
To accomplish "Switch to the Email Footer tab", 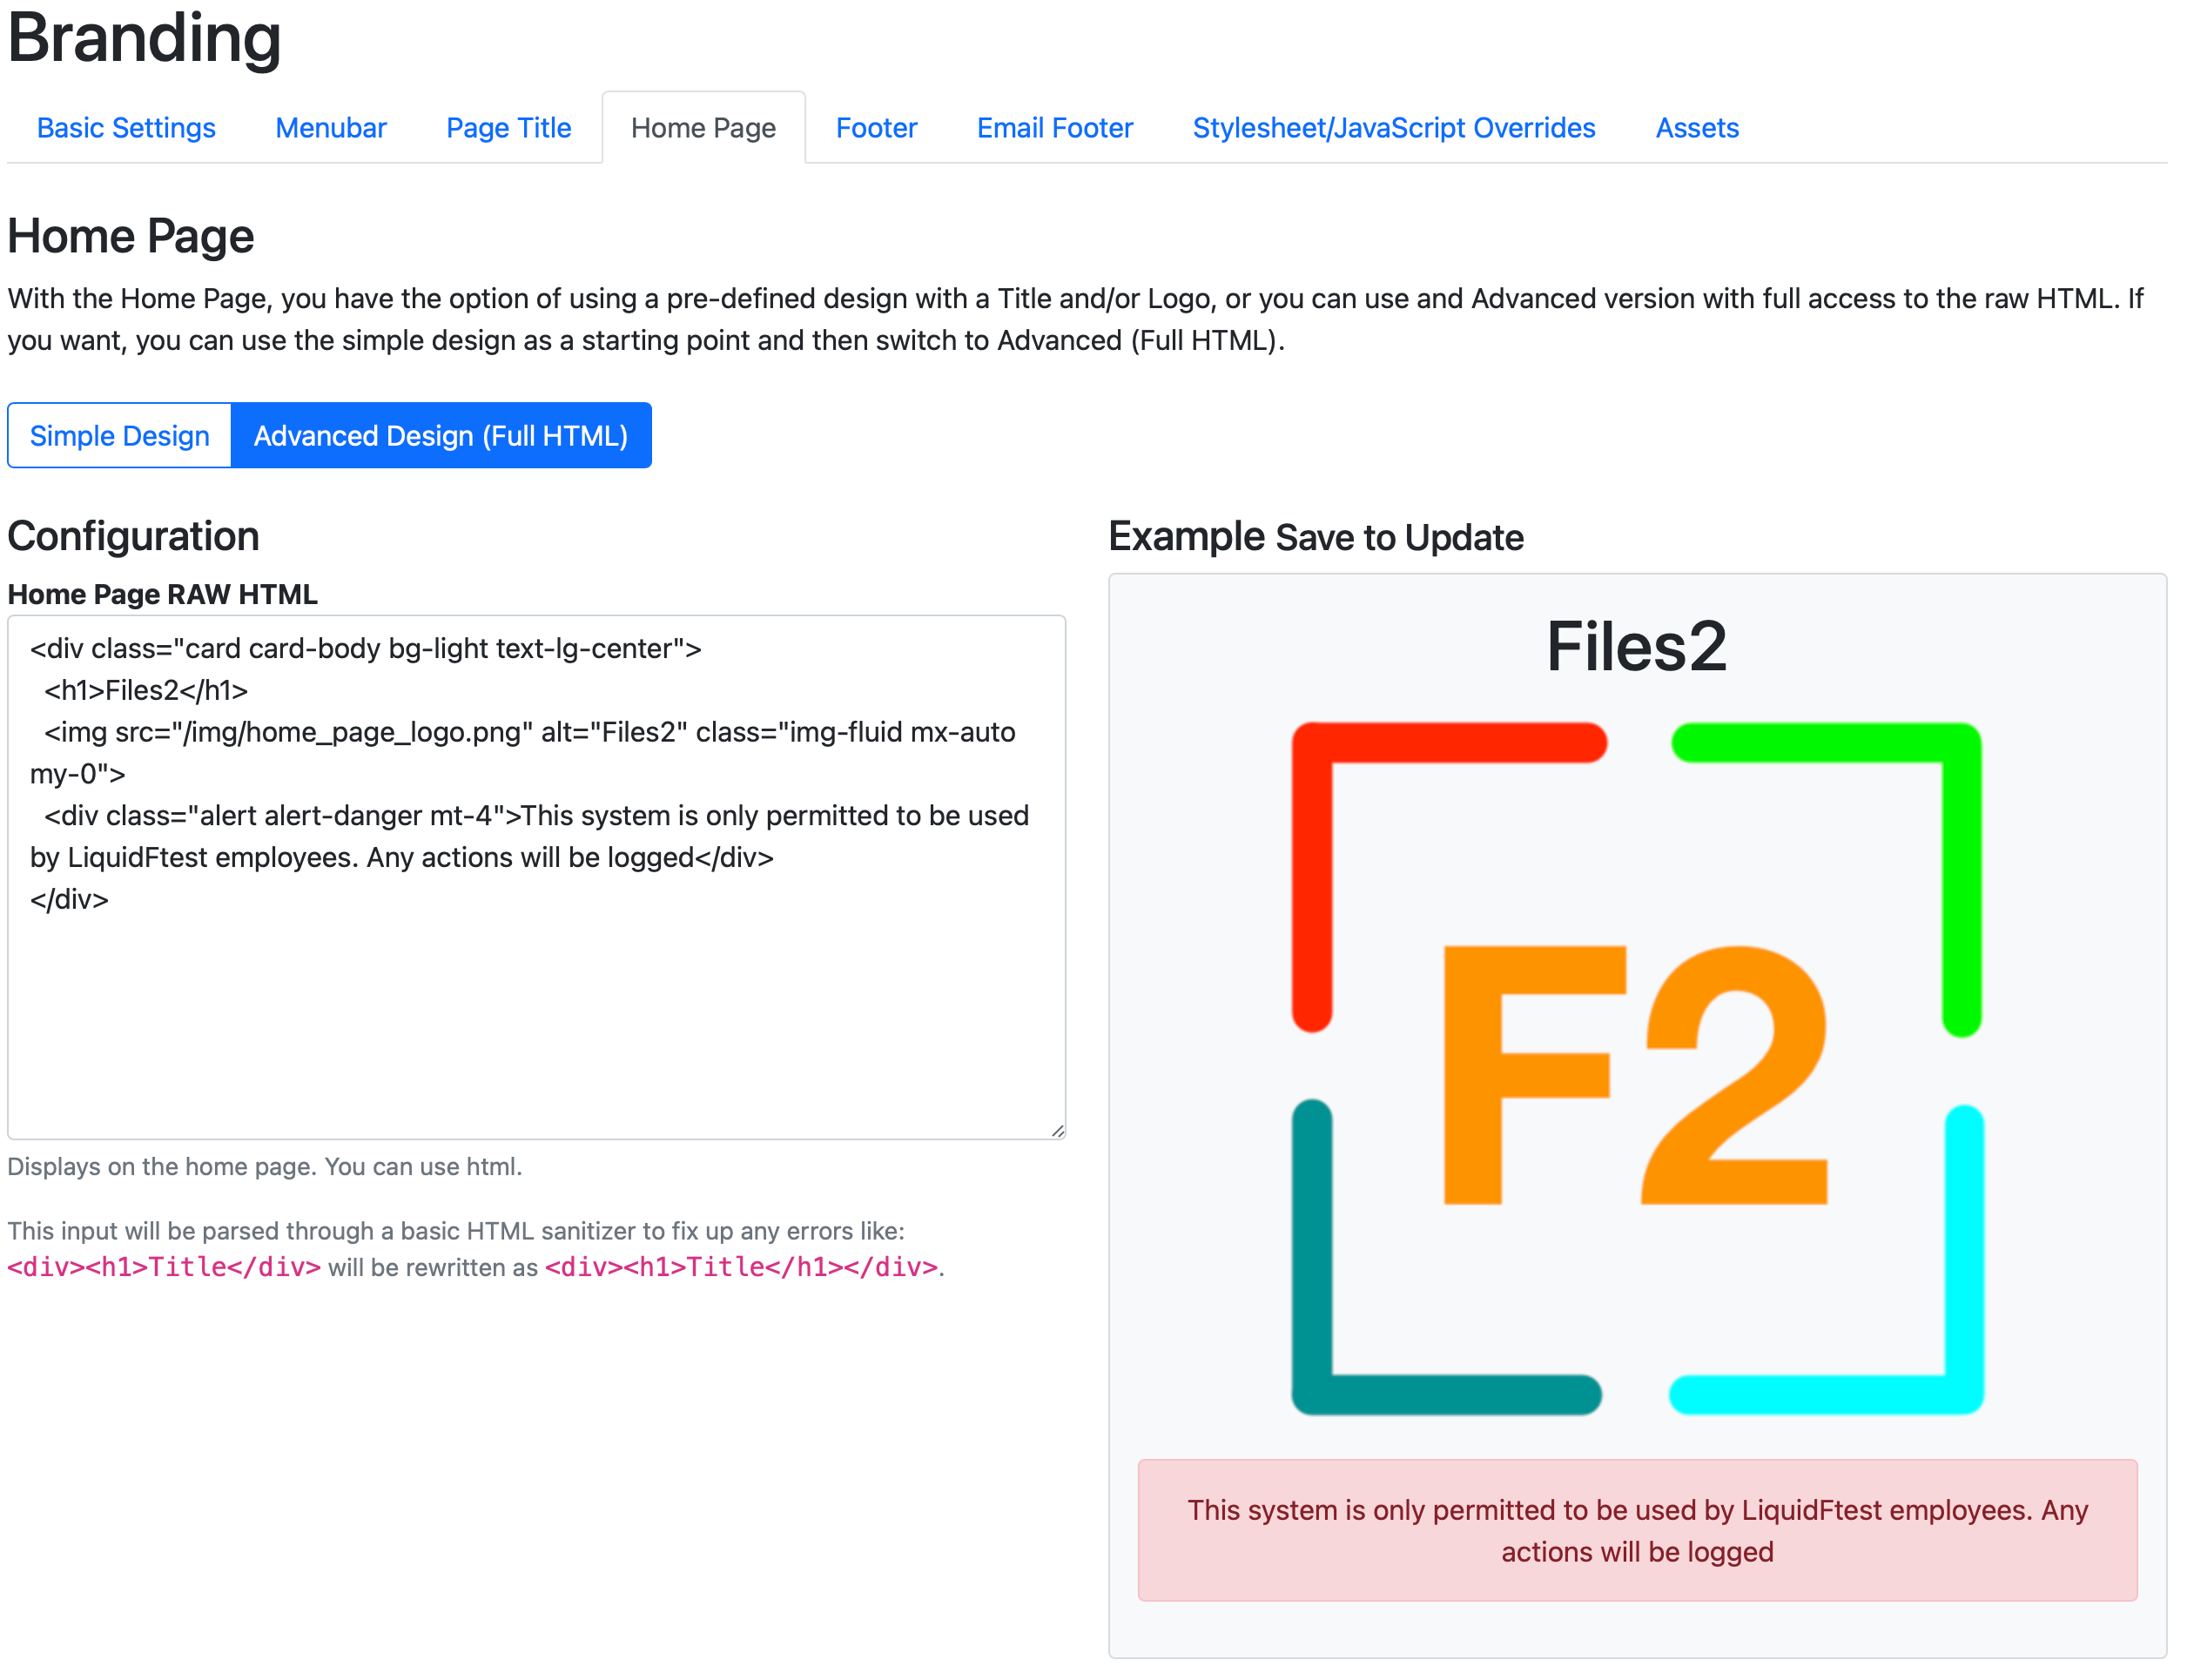I will (x=1054, y=128).
